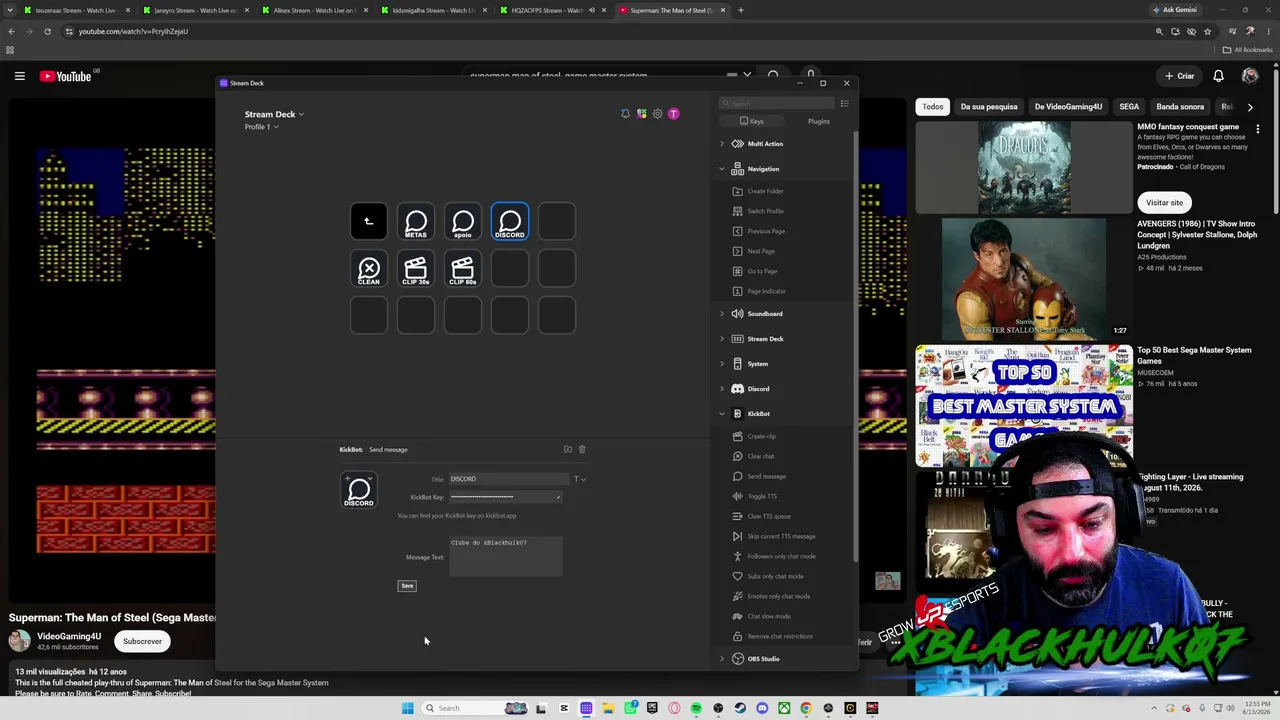
Task: Click the back arrow folder key
Action: coord(369,222)
